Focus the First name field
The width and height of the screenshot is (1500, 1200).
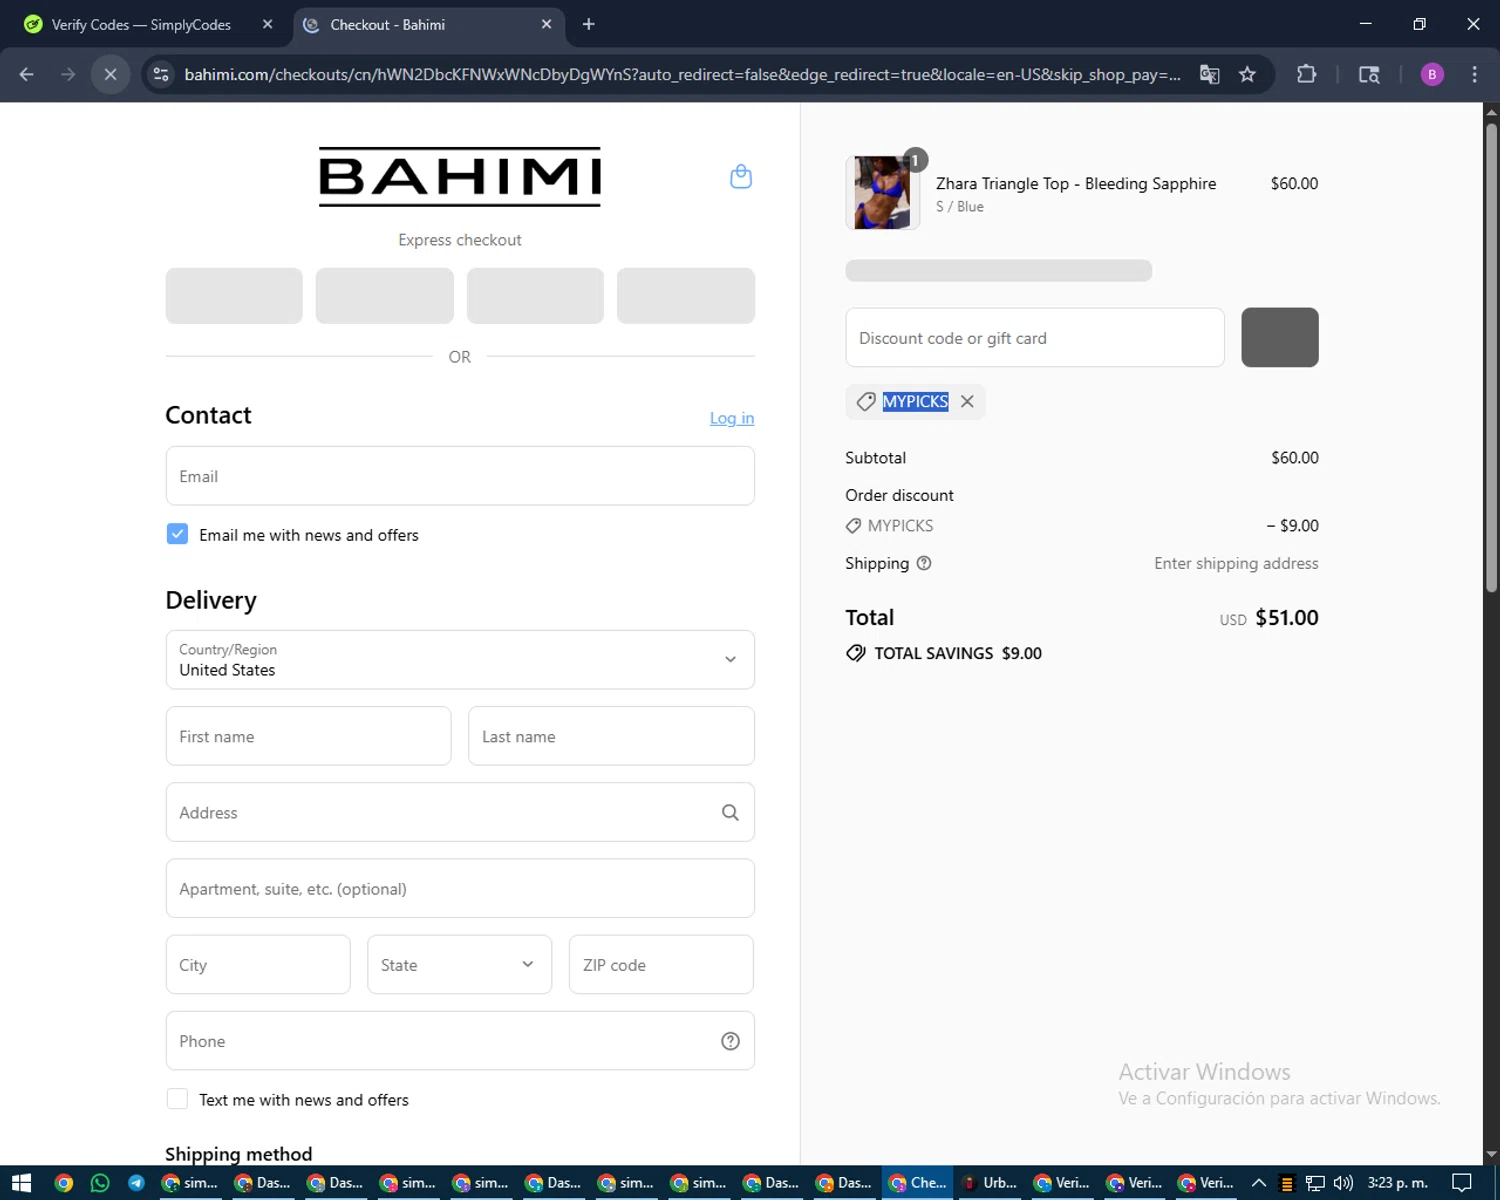(308, 736)
